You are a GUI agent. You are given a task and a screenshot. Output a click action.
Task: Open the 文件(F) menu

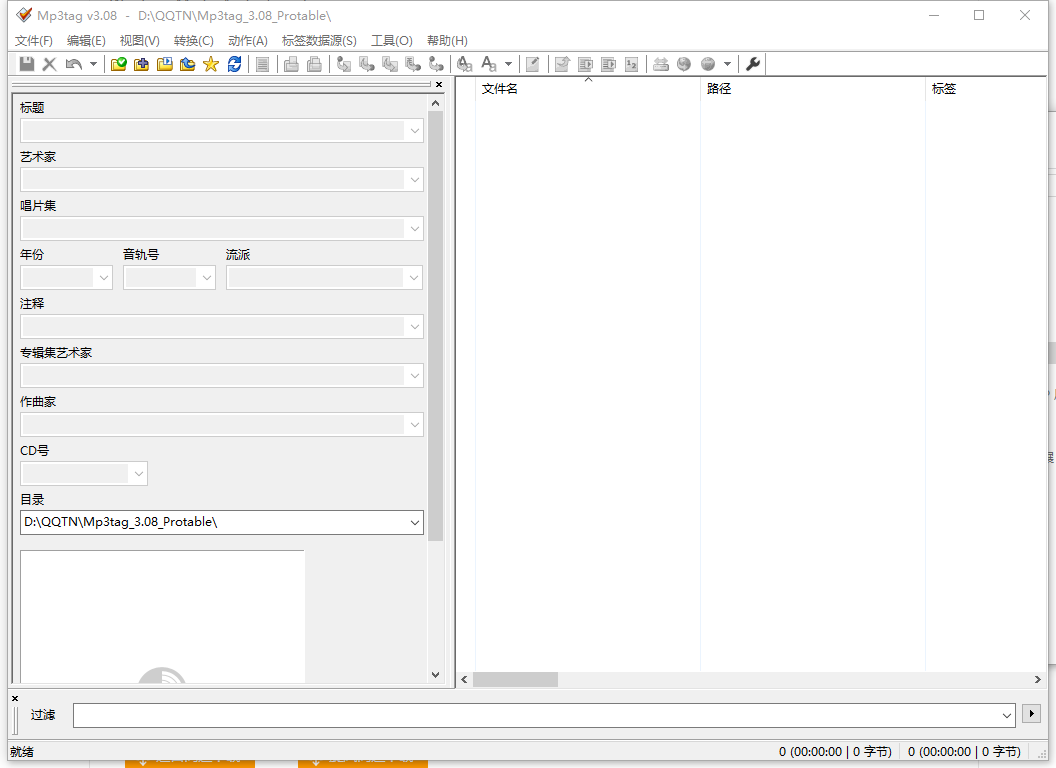[x=34, y=41]
